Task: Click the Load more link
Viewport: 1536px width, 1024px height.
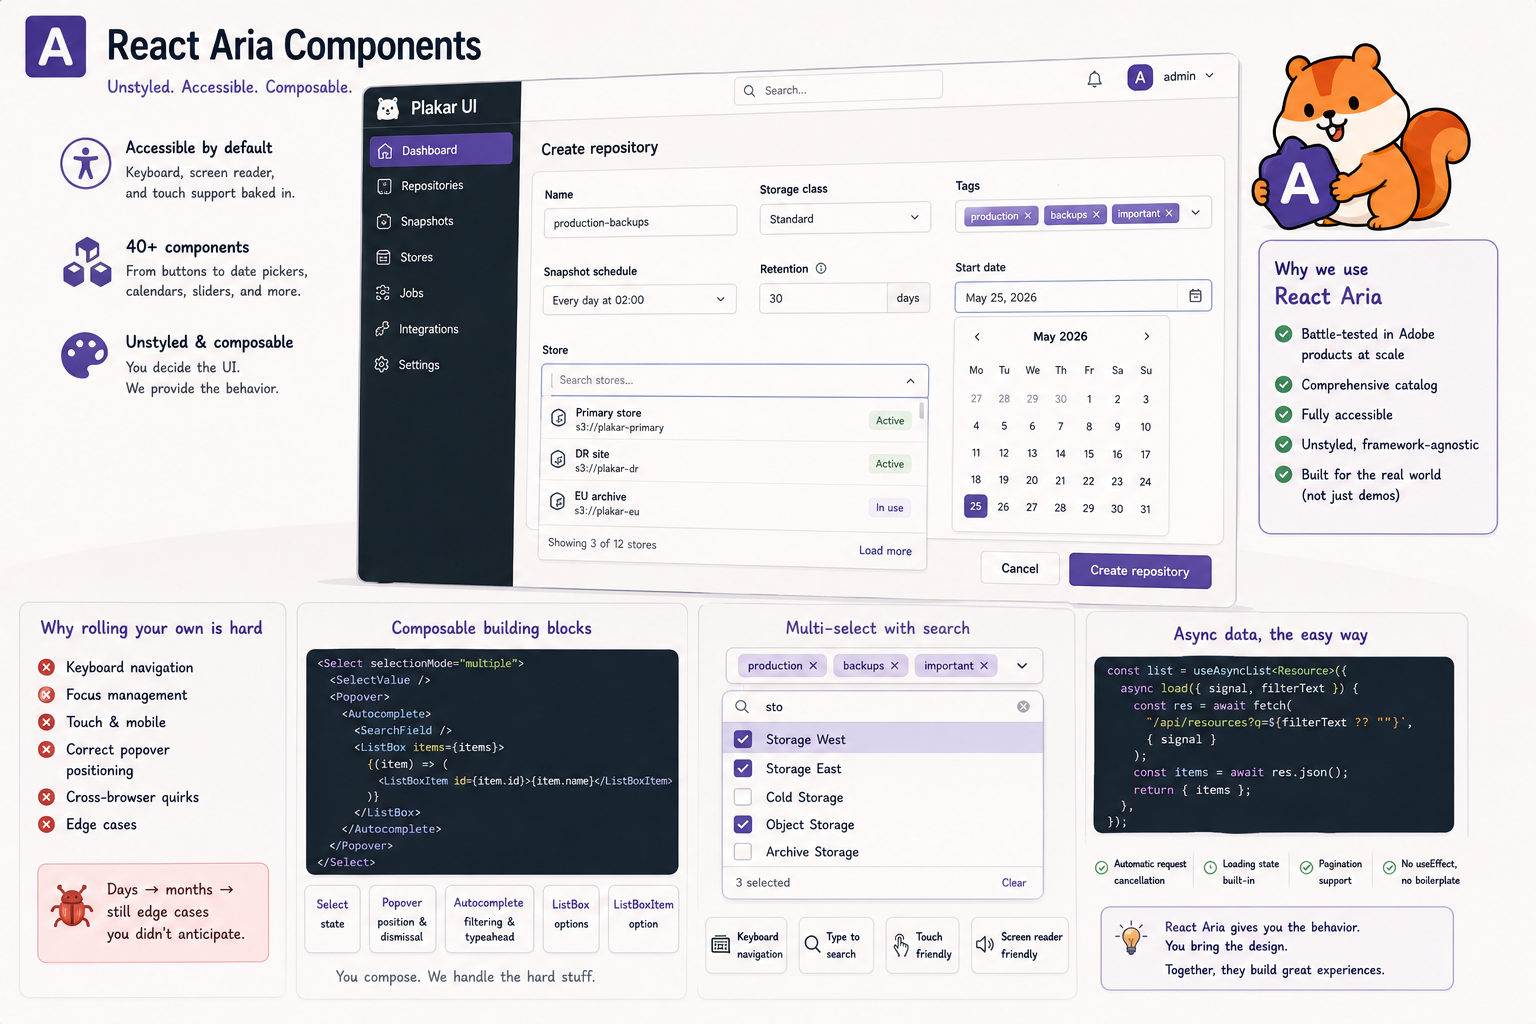Action: [885, 551]
